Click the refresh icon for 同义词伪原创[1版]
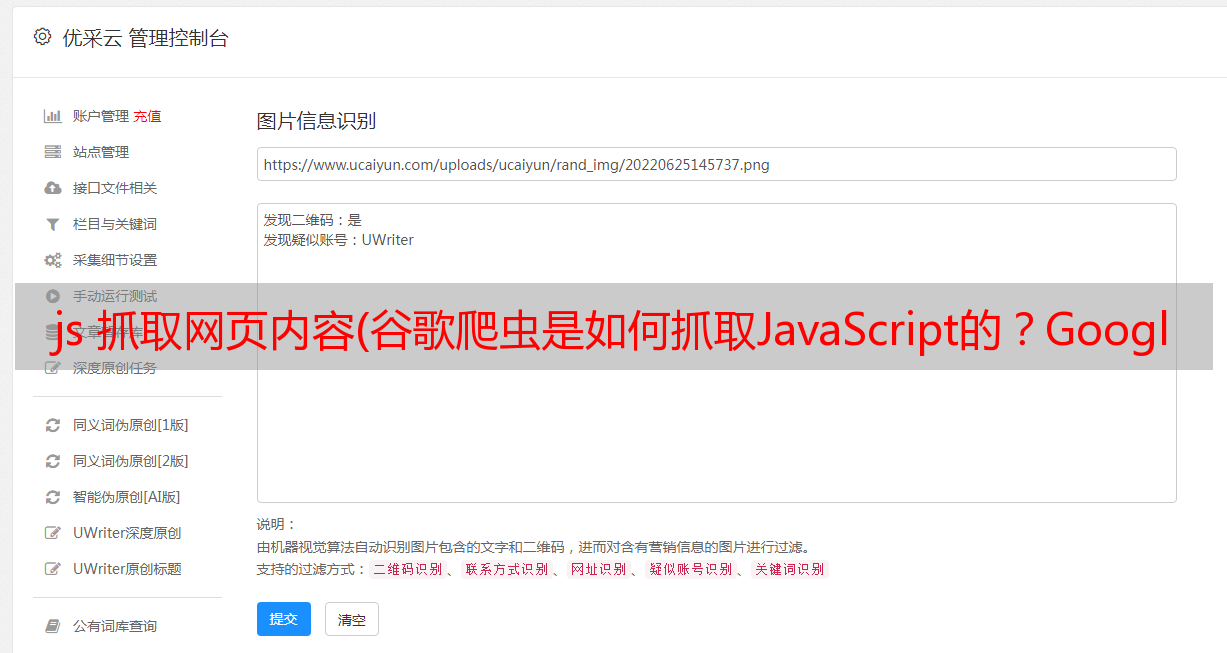The height and width of the screenshot is (653, 1227). click(x=53, y=425)
